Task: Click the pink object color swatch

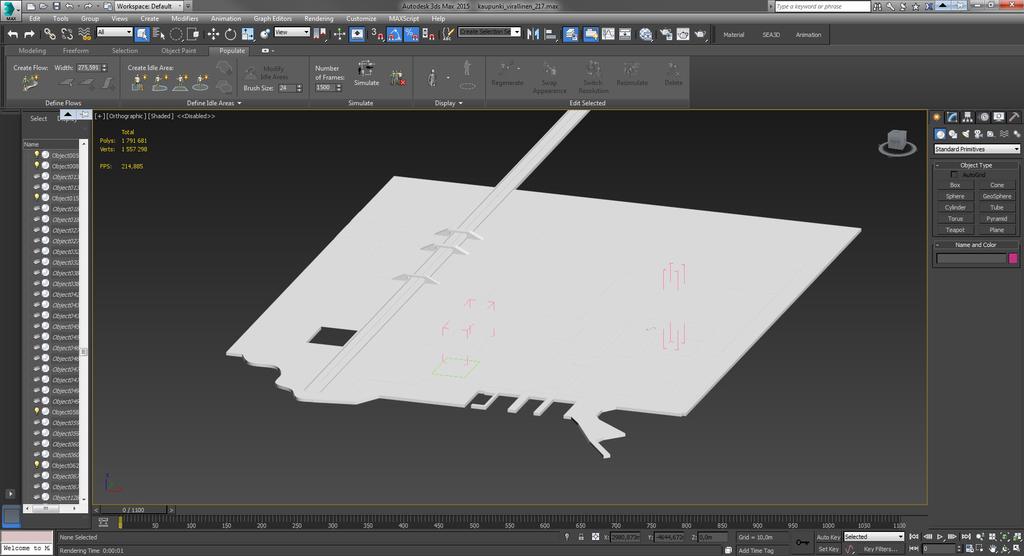Action: click(x=1013, y=259)
